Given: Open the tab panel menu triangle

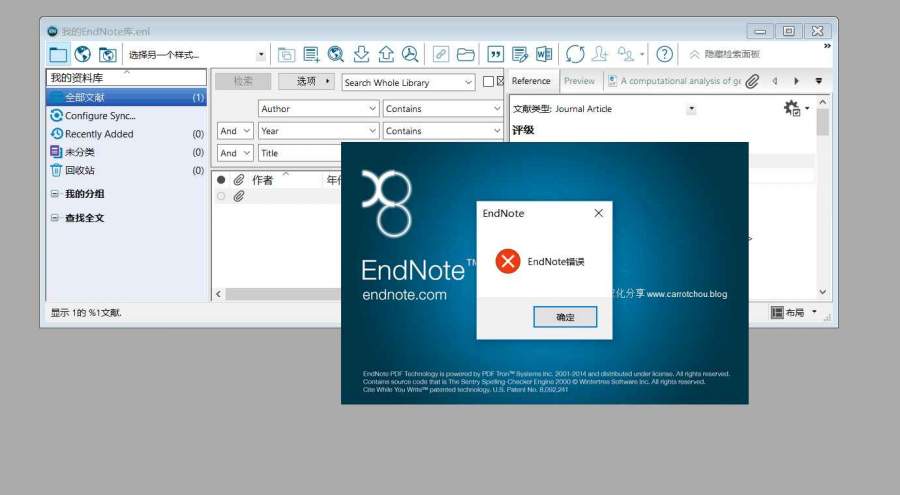Looking at the screenshot, I should coord(818,81).
